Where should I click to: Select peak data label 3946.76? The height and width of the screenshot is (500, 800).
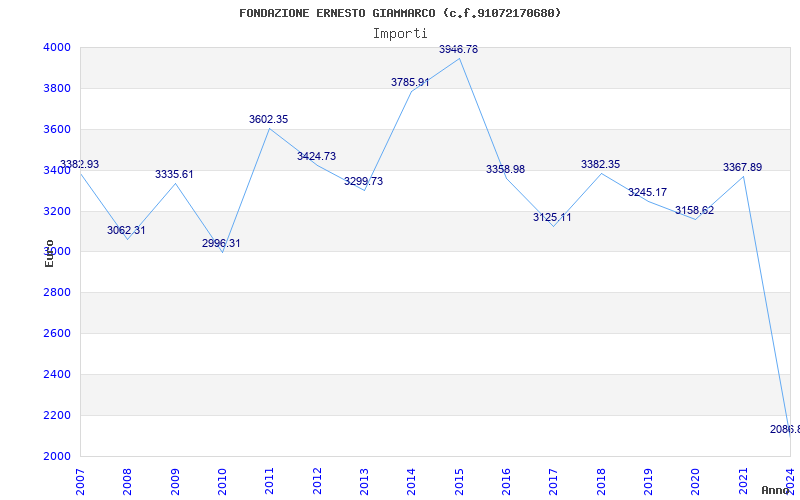(x=458, y=49)
